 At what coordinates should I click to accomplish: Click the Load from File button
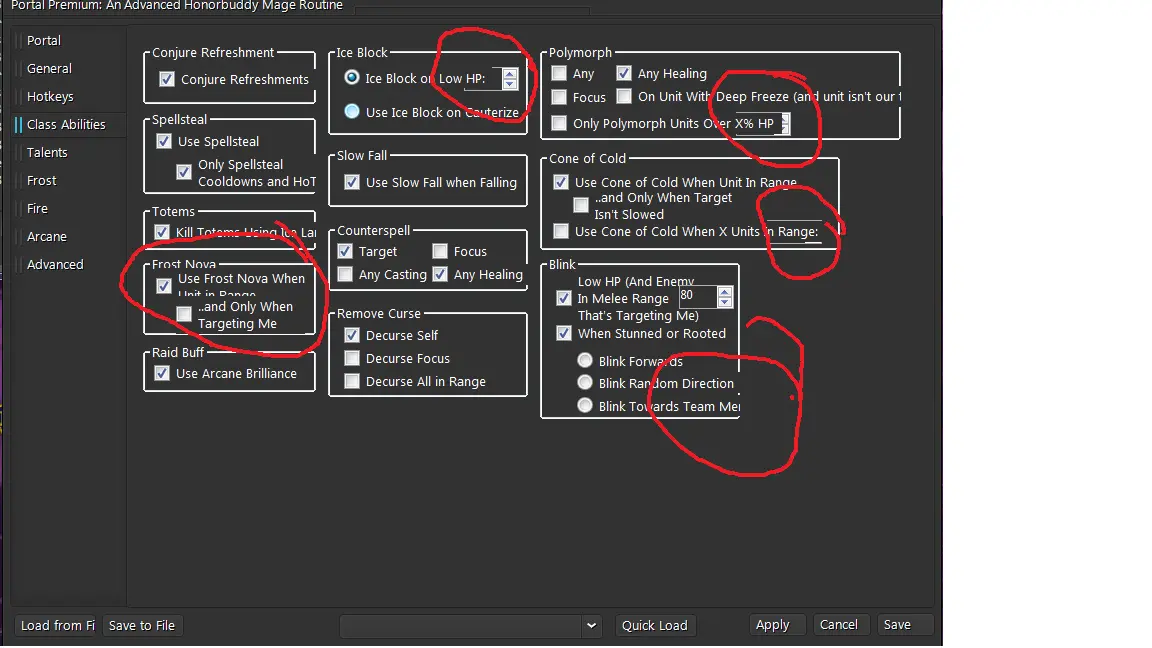56,625
